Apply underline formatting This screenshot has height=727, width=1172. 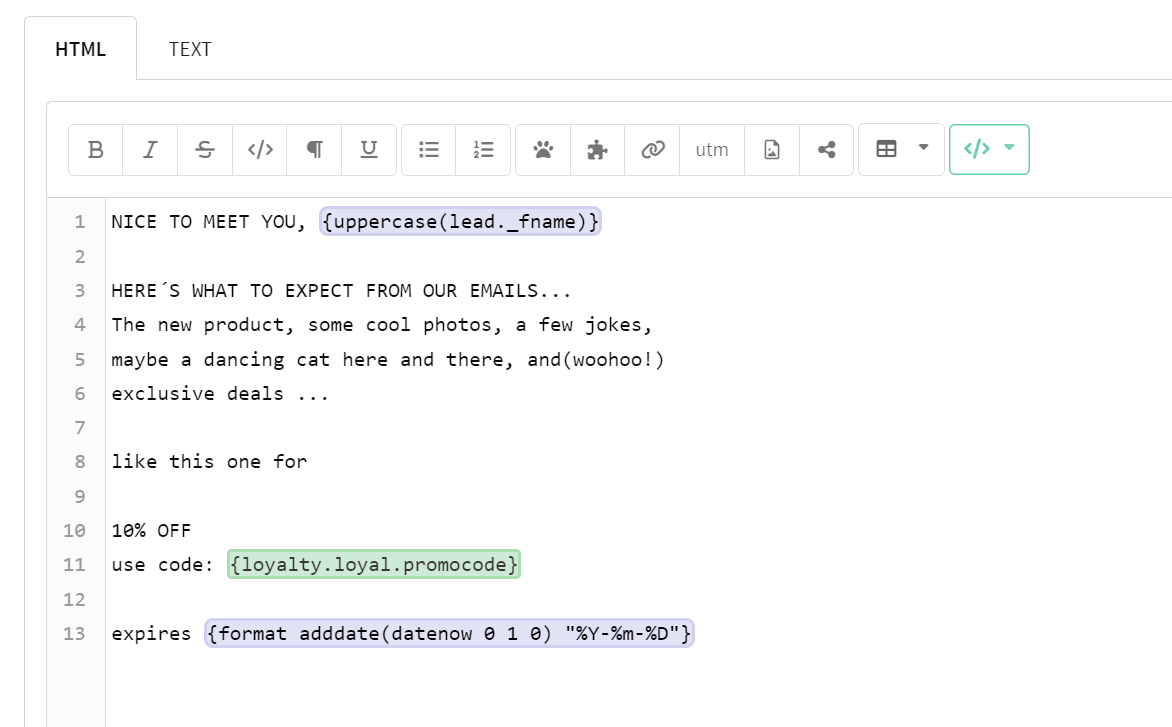point(368,149)
